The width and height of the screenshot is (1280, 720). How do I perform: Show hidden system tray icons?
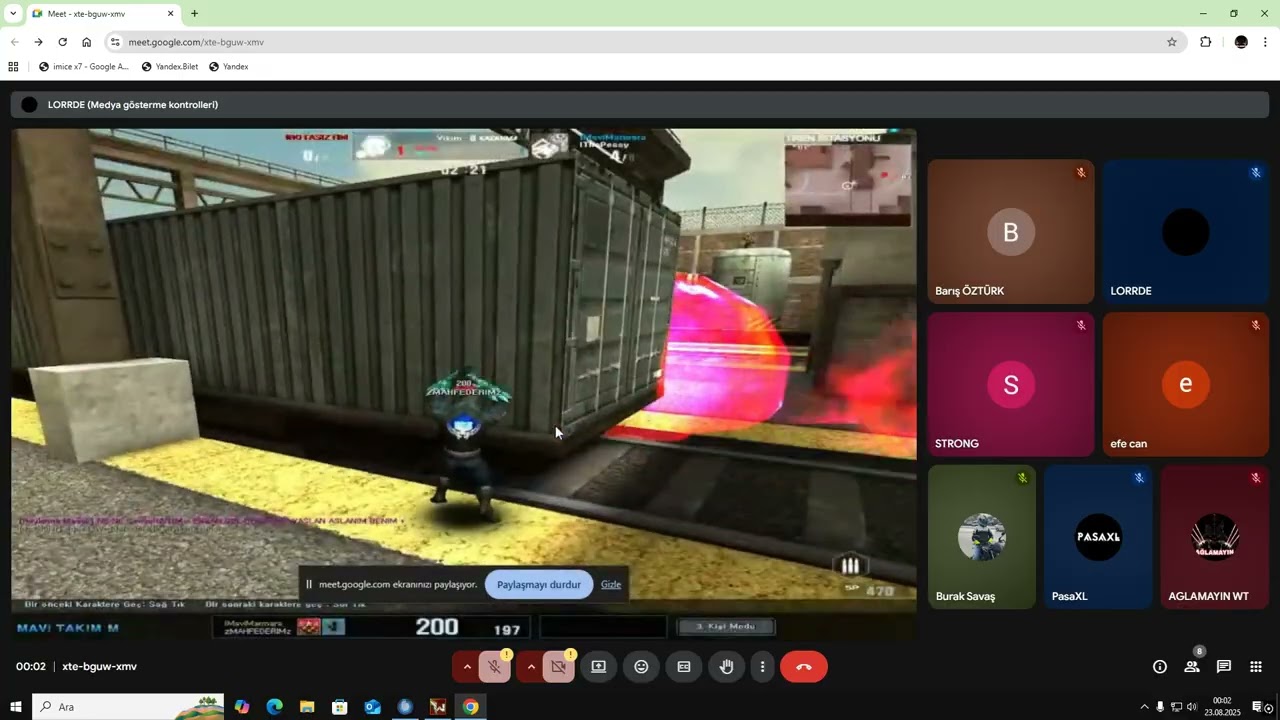click(1144, 707)
